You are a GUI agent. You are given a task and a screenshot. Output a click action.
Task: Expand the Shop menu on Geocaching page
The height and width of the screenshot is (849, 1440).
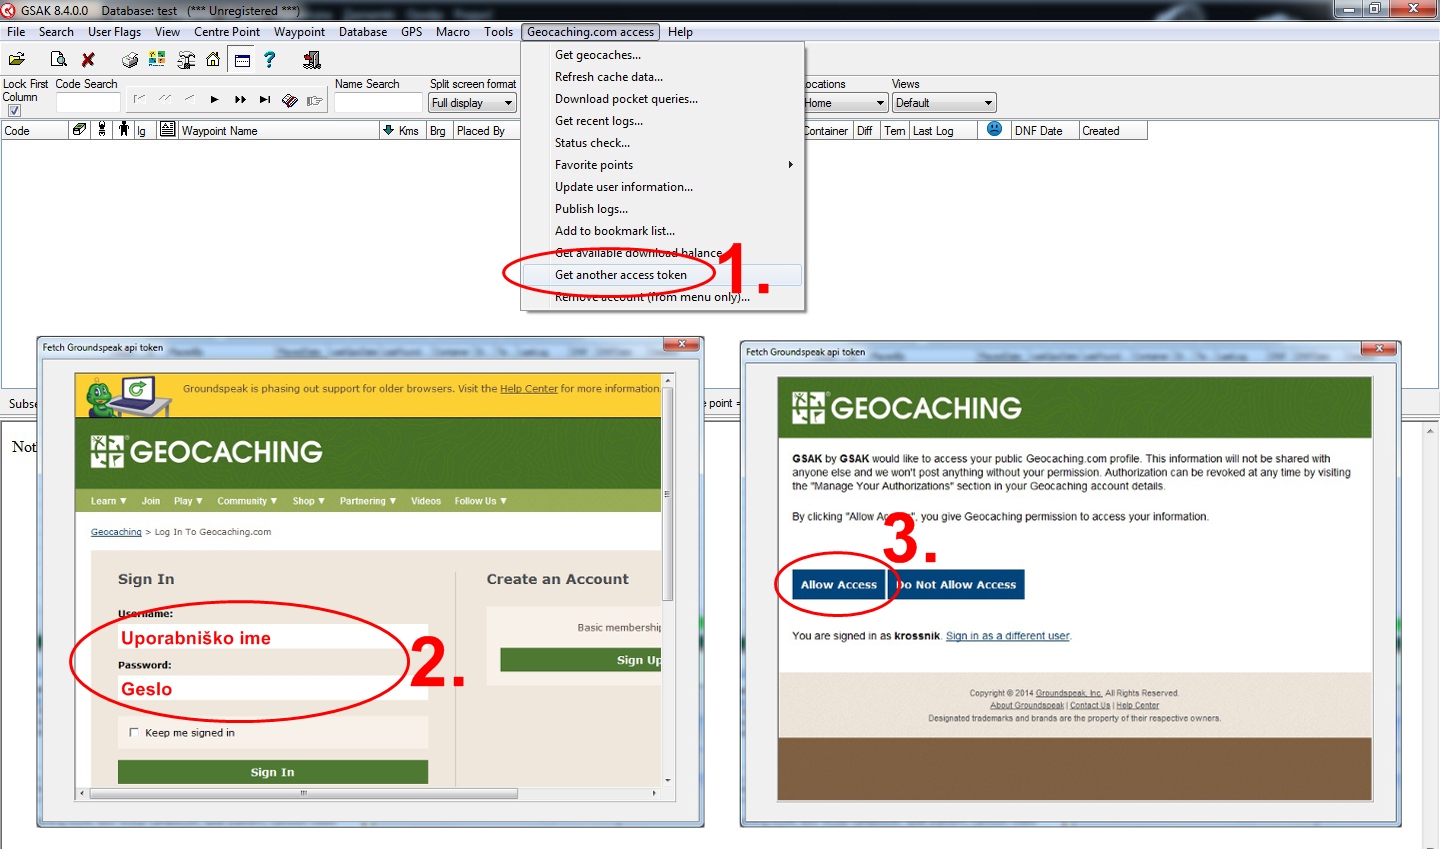pyautogui.click(x=309, y=501)
